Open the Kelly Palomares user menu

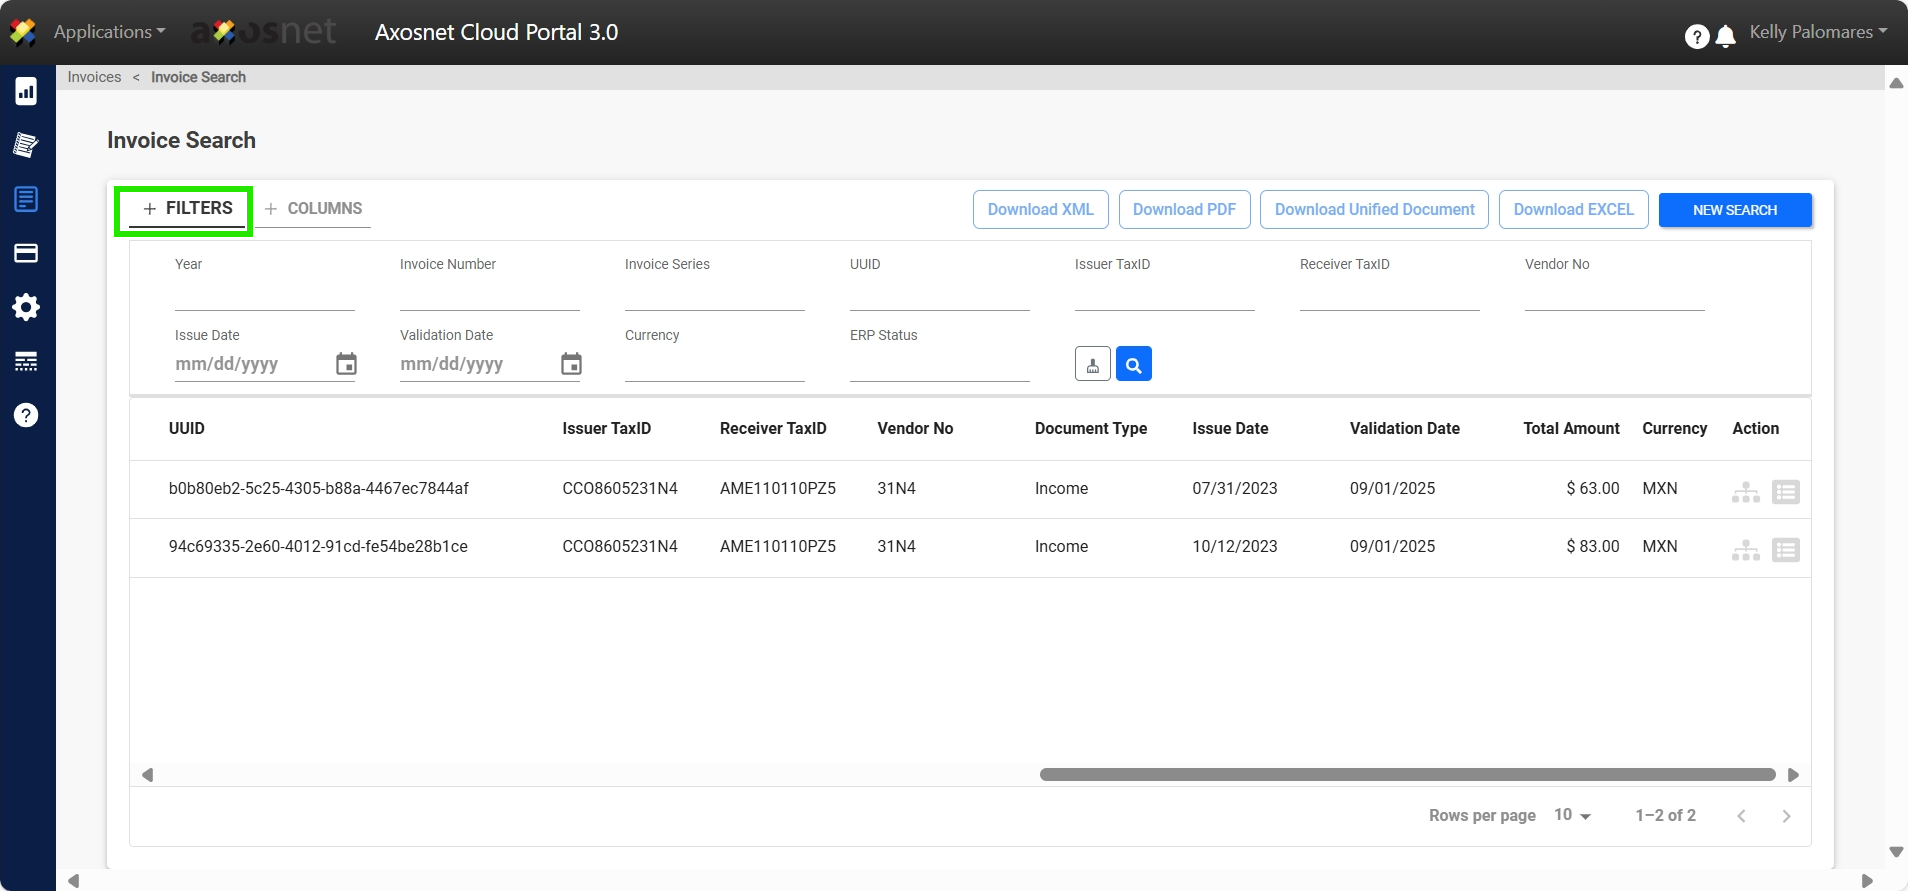(1817, 32)
